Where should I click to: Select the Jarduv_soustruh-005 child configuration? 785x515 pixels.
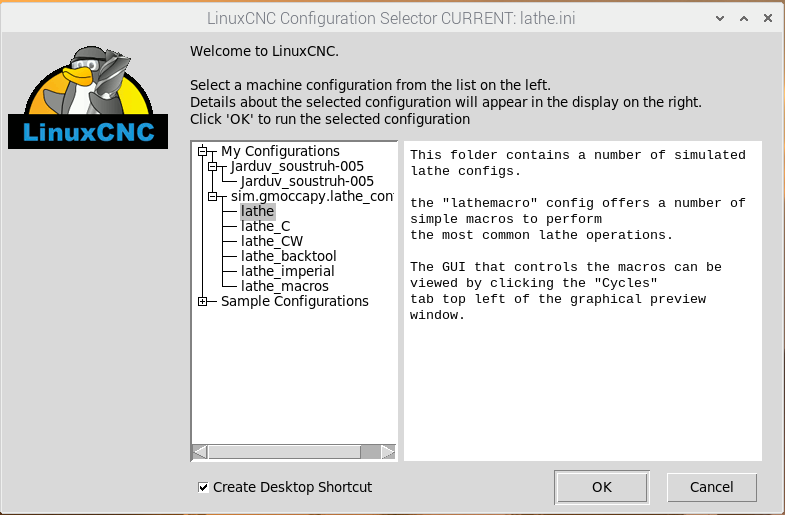click(x=307, y=181)
